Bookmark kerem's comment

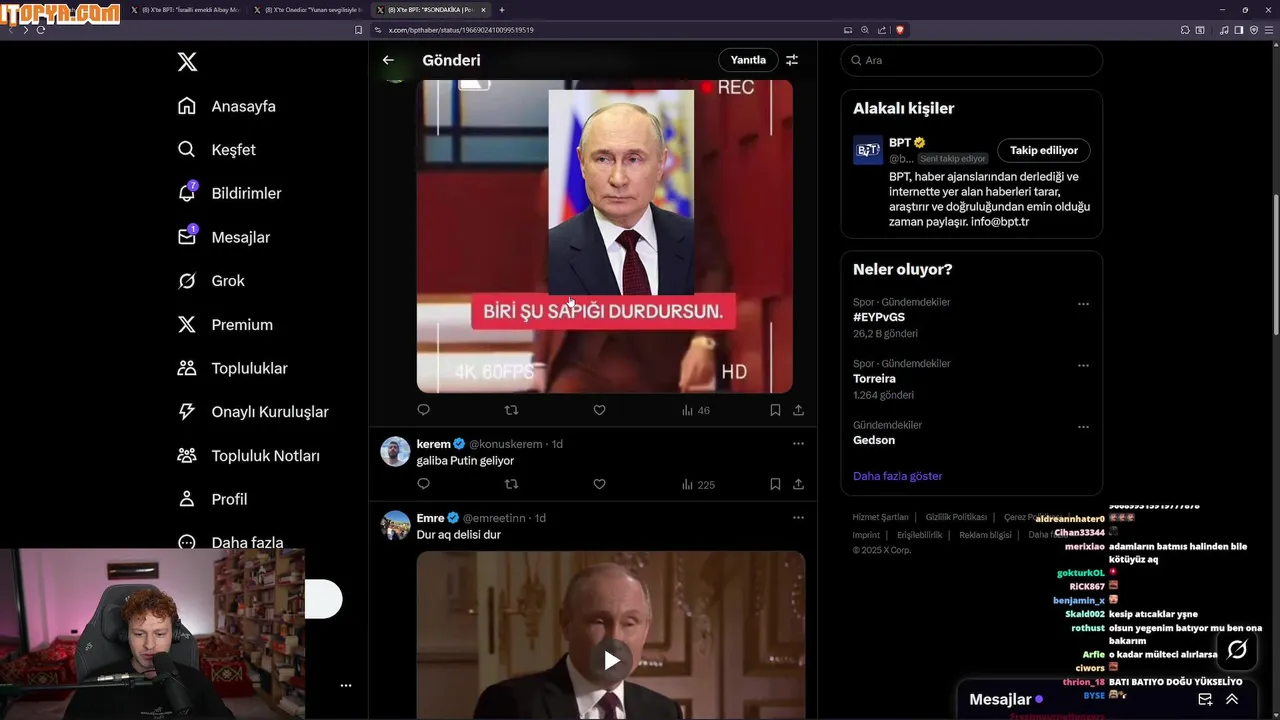click(x=775, y=484)
